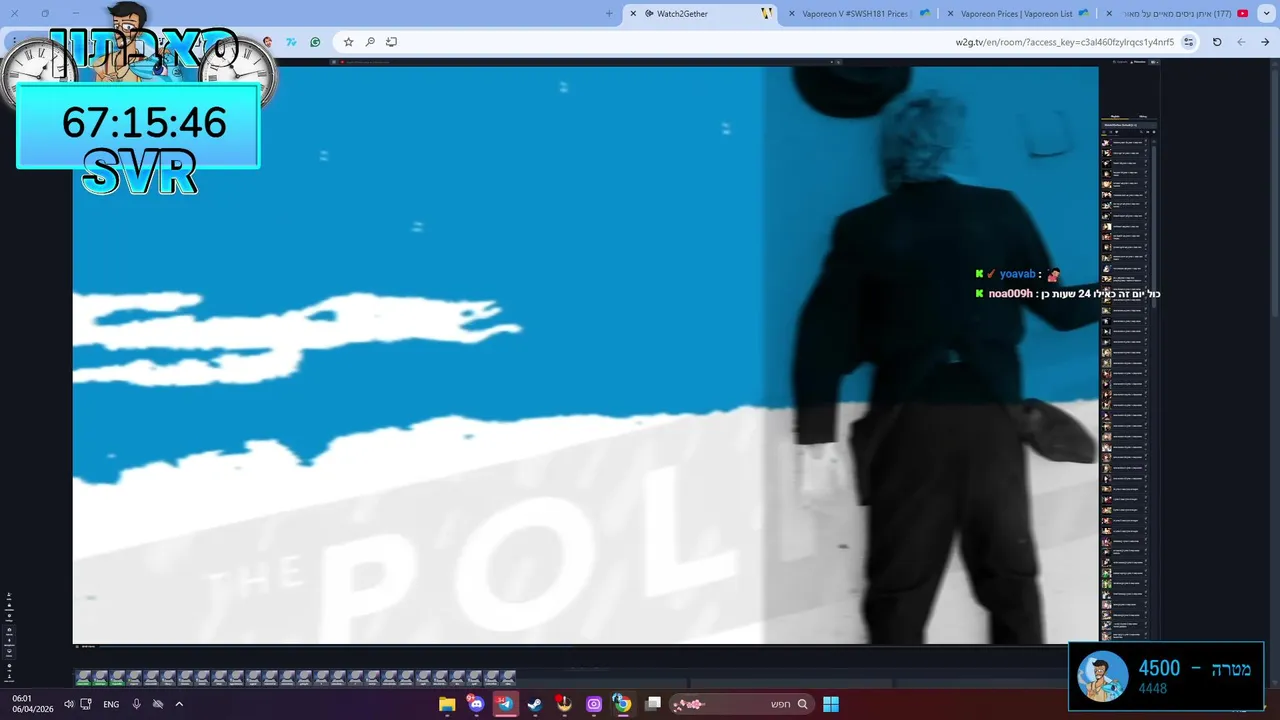Image resolution: width=1280 pixels, height=720 pixels.
Task: Switch to the Vaporeon V #SWSH181 Prices tab
Action: pyautogui.click(x=860, y=14)
